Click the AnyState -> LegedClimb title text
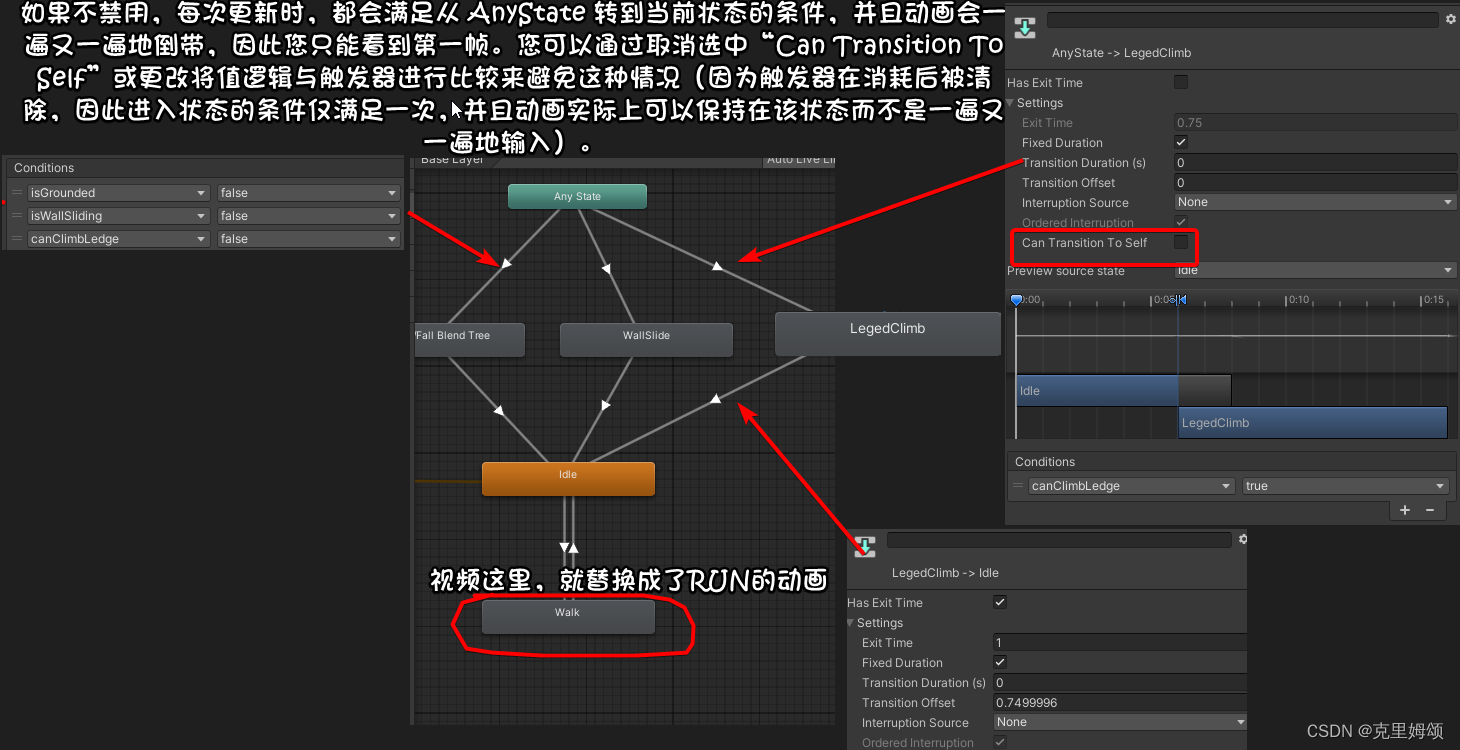Screen dimensions: 1460x750 1121,53
